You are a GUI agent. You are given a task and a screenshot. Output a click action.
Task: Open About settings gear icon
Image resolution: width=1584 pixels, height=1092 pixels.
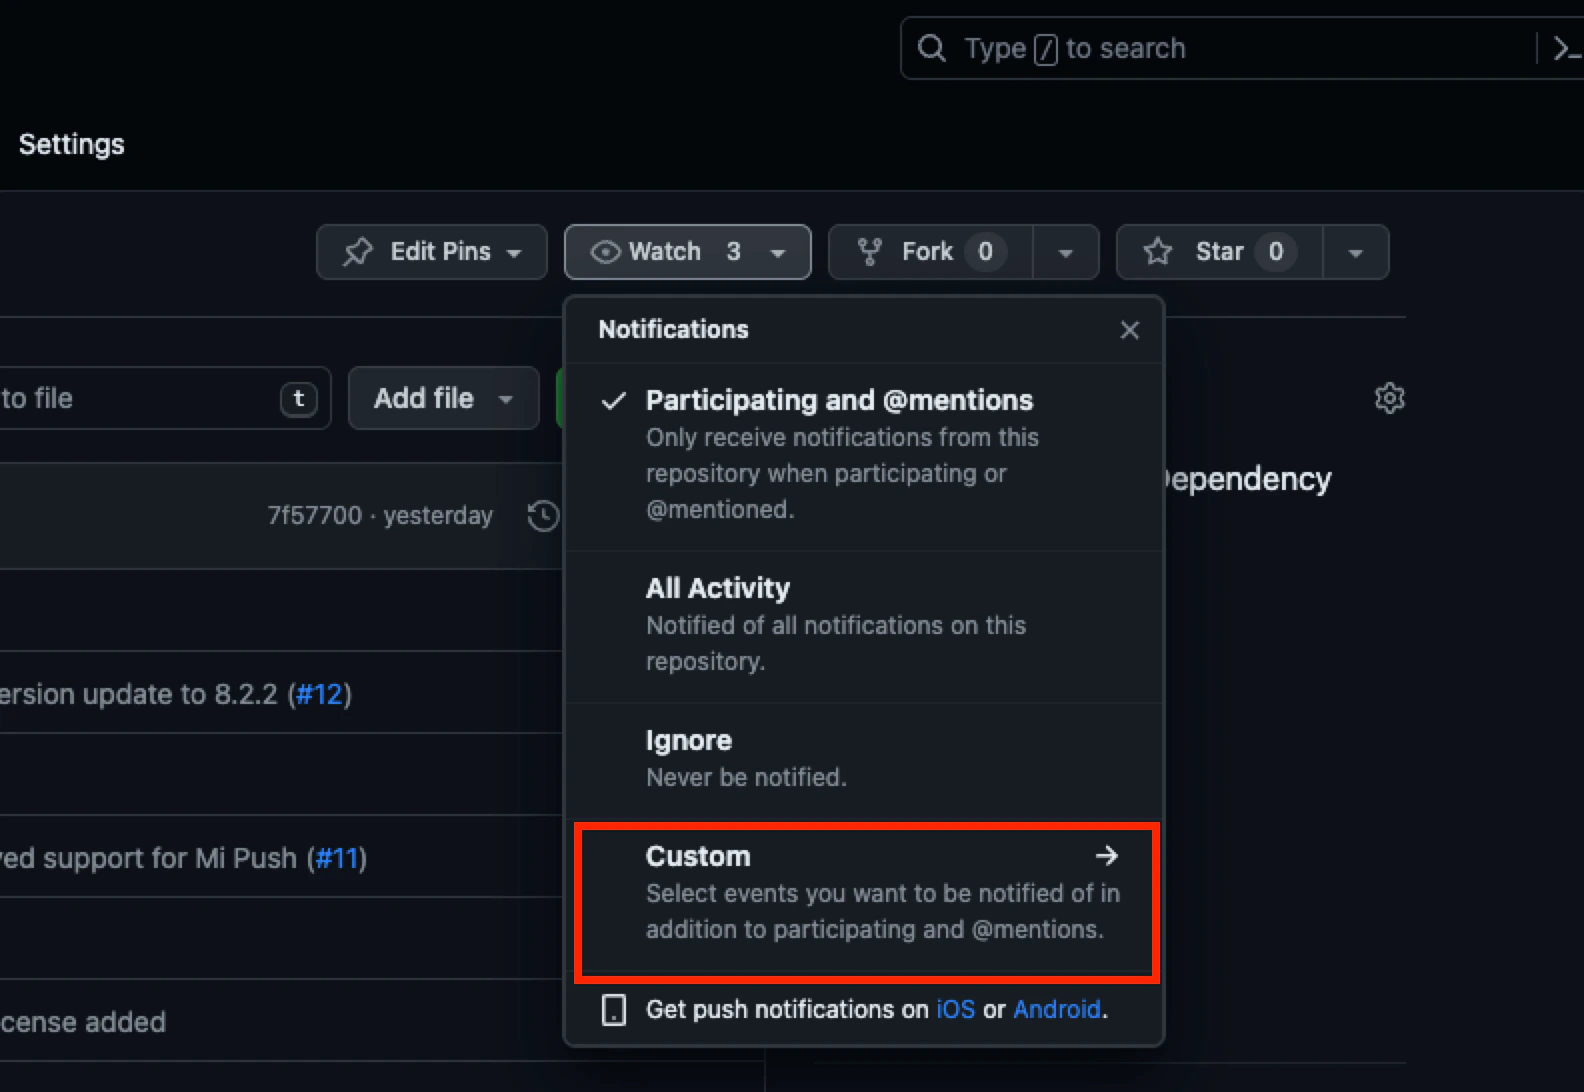click(x=1389, y=398)
